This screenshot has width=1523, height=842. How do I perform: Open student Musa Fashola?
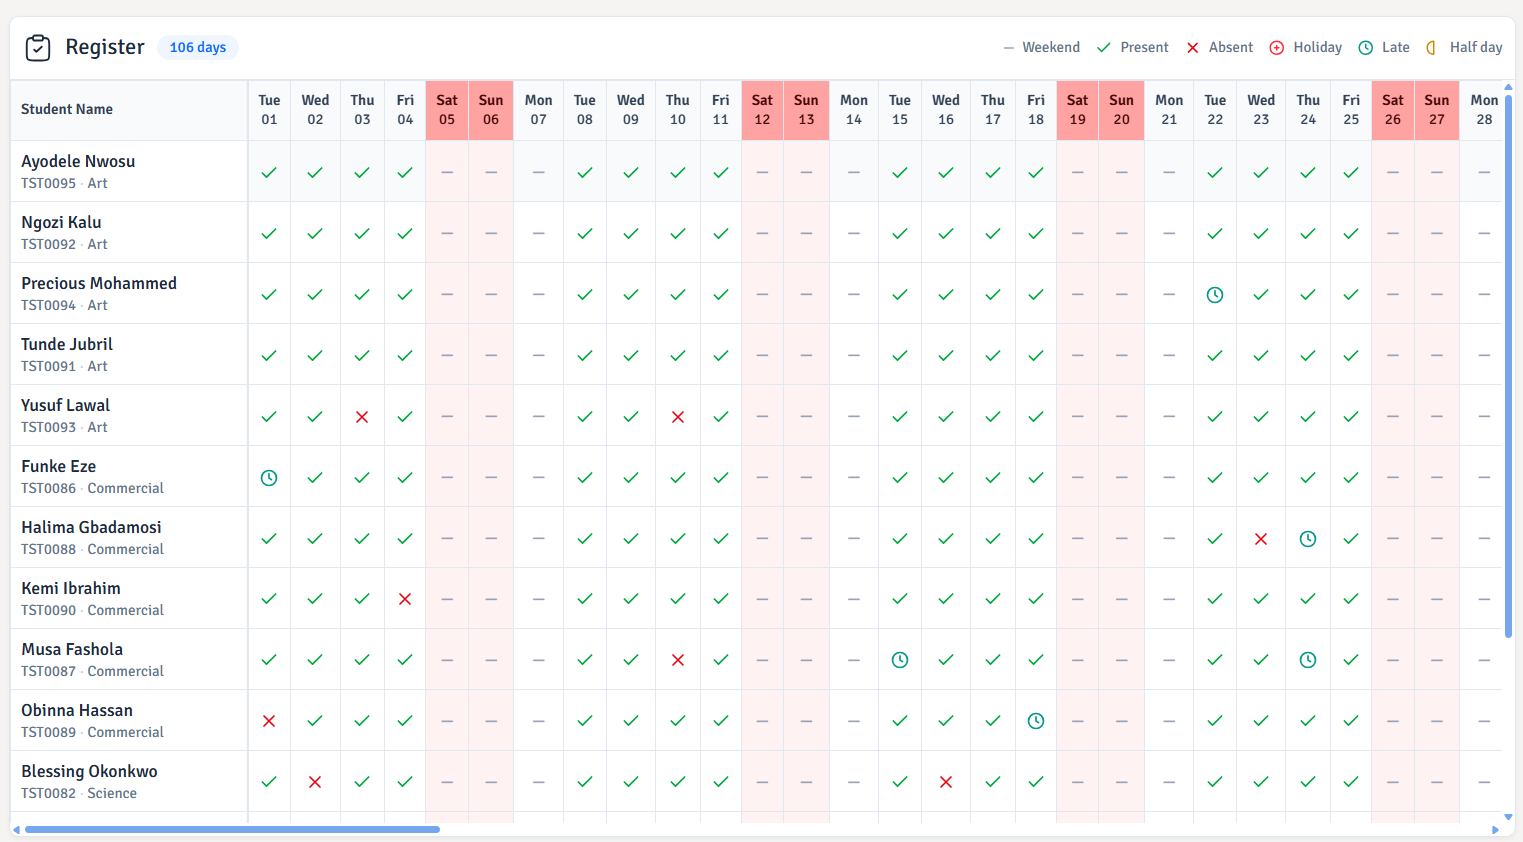[x=72, y=649]
